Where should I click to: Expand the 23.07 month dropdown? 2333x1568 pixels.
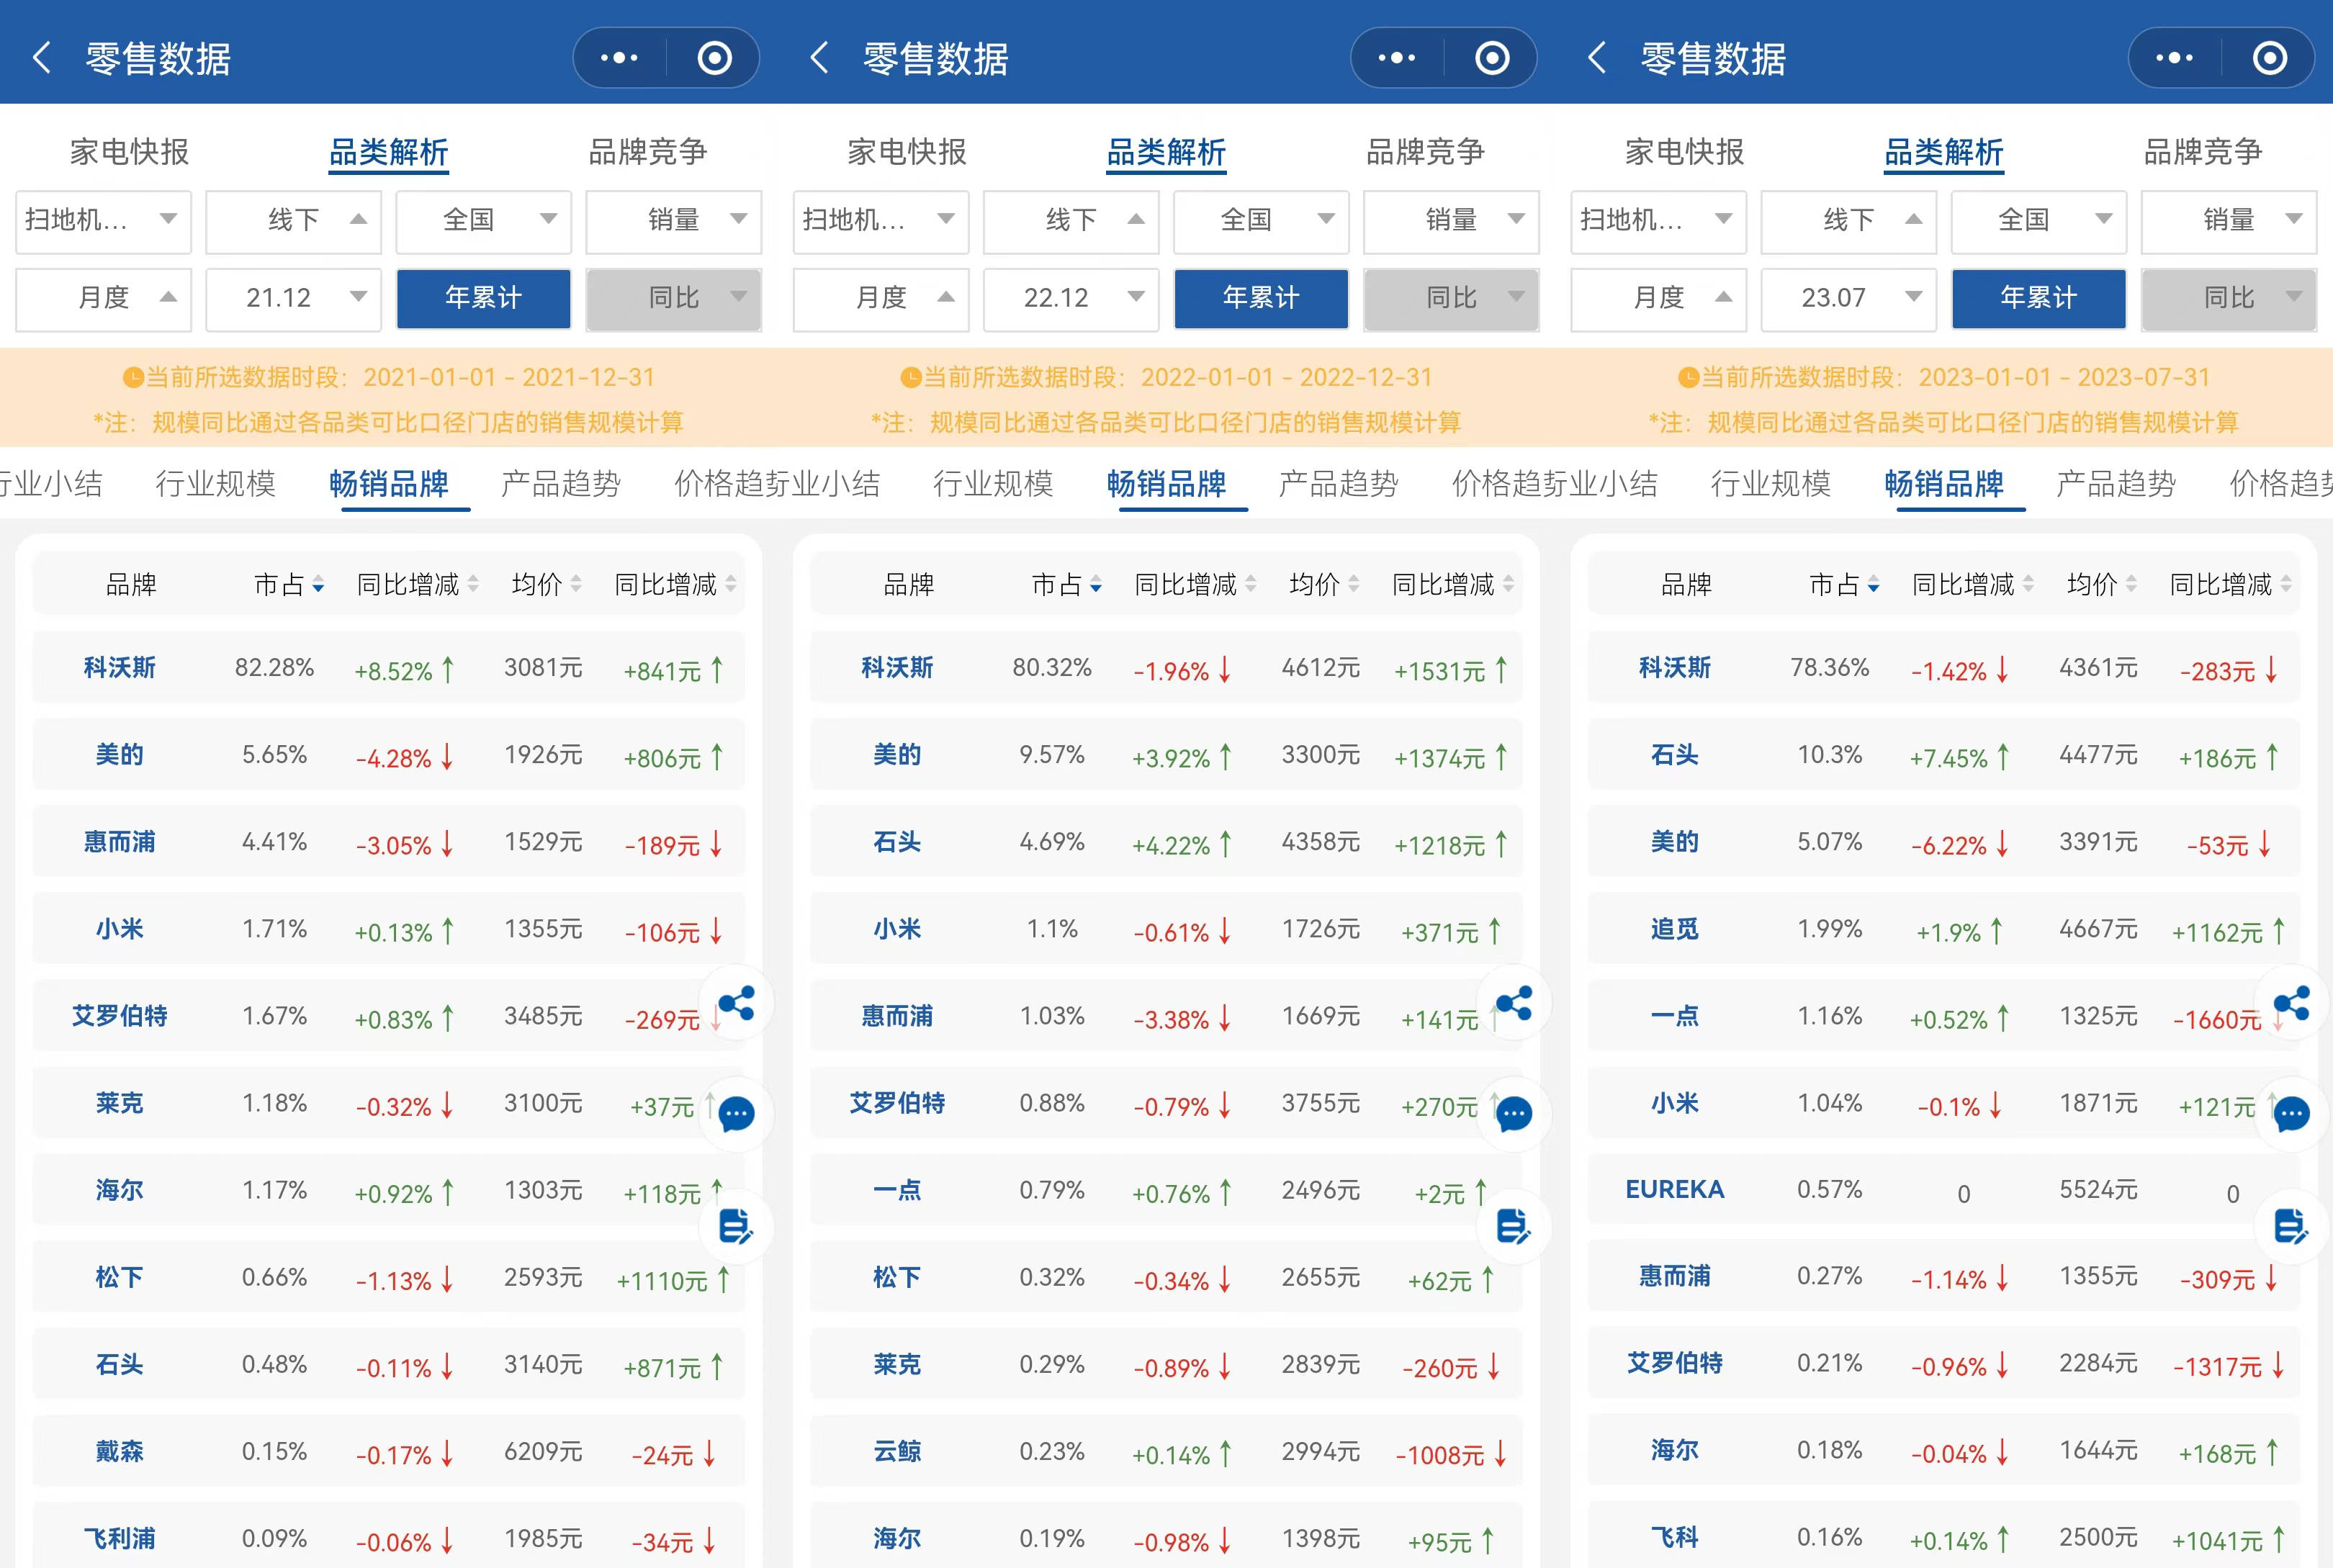point(1848,298)
